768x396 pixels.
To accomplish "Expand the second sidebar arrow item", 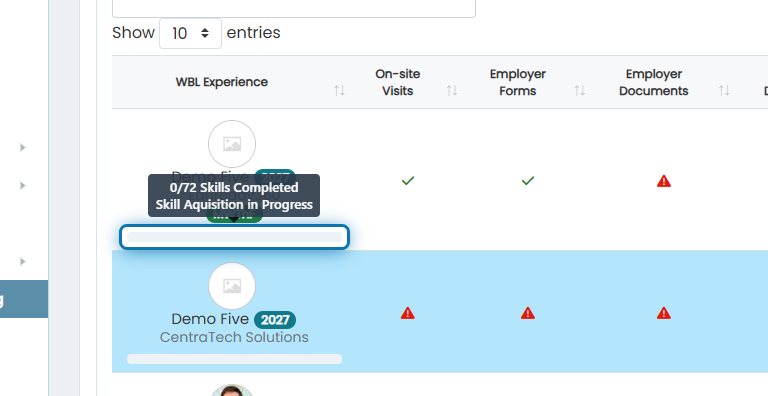I will point(23,185).
